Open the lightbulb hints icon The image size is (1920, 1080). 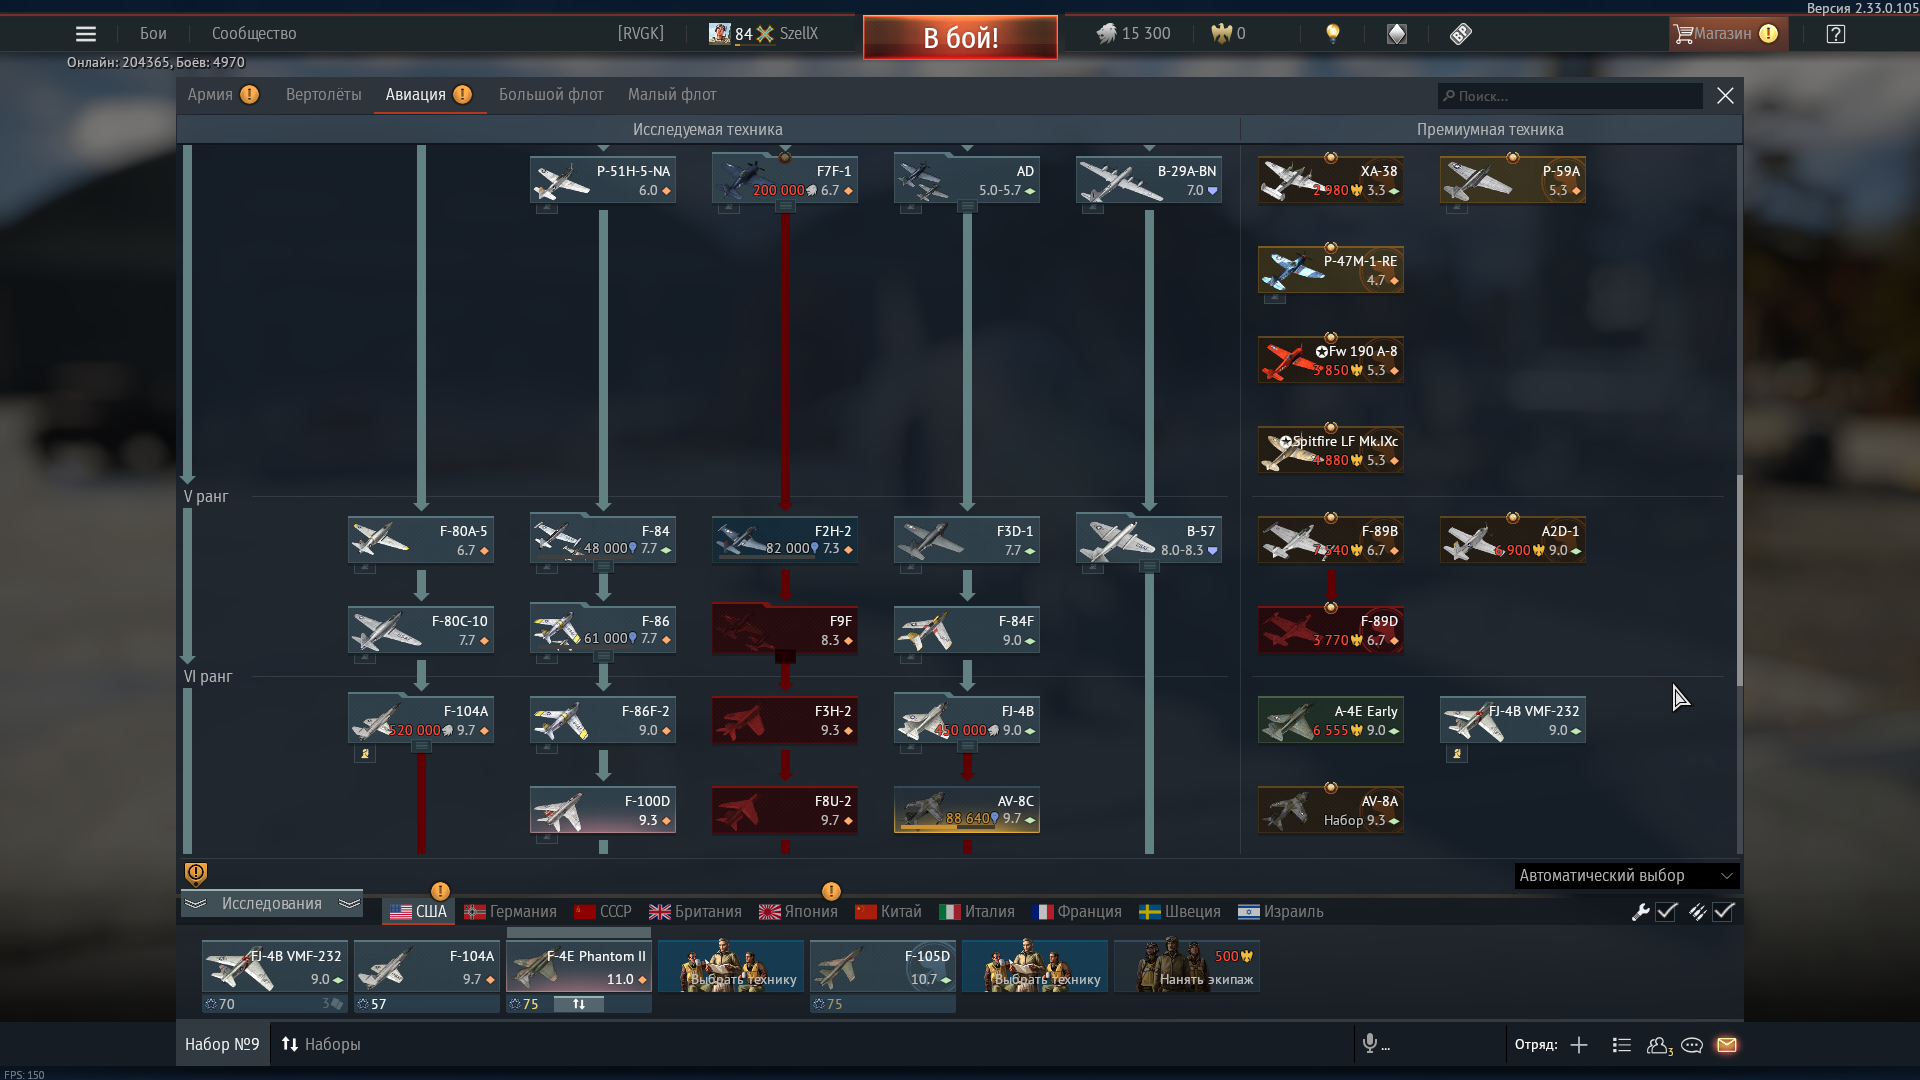[1332, 34]
